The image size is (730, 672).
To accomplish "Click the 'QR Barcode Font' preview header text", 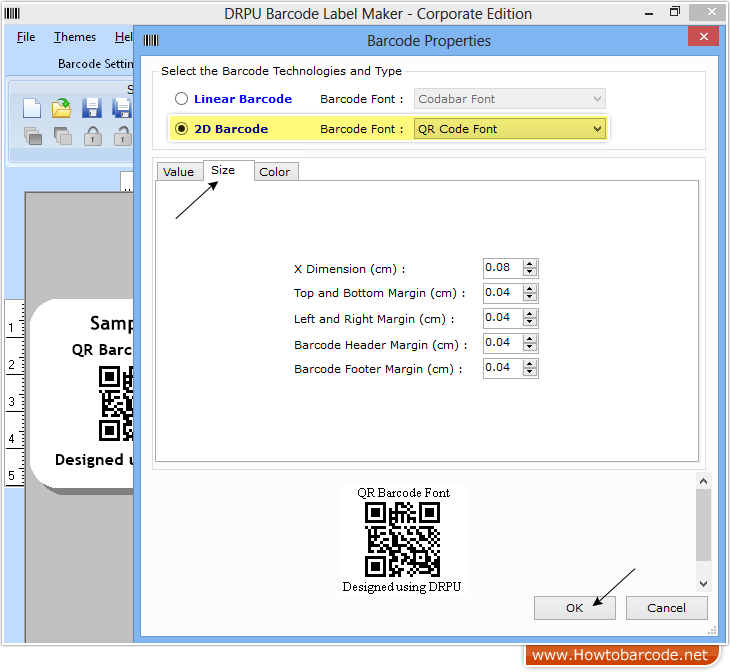I will point(403,493).
